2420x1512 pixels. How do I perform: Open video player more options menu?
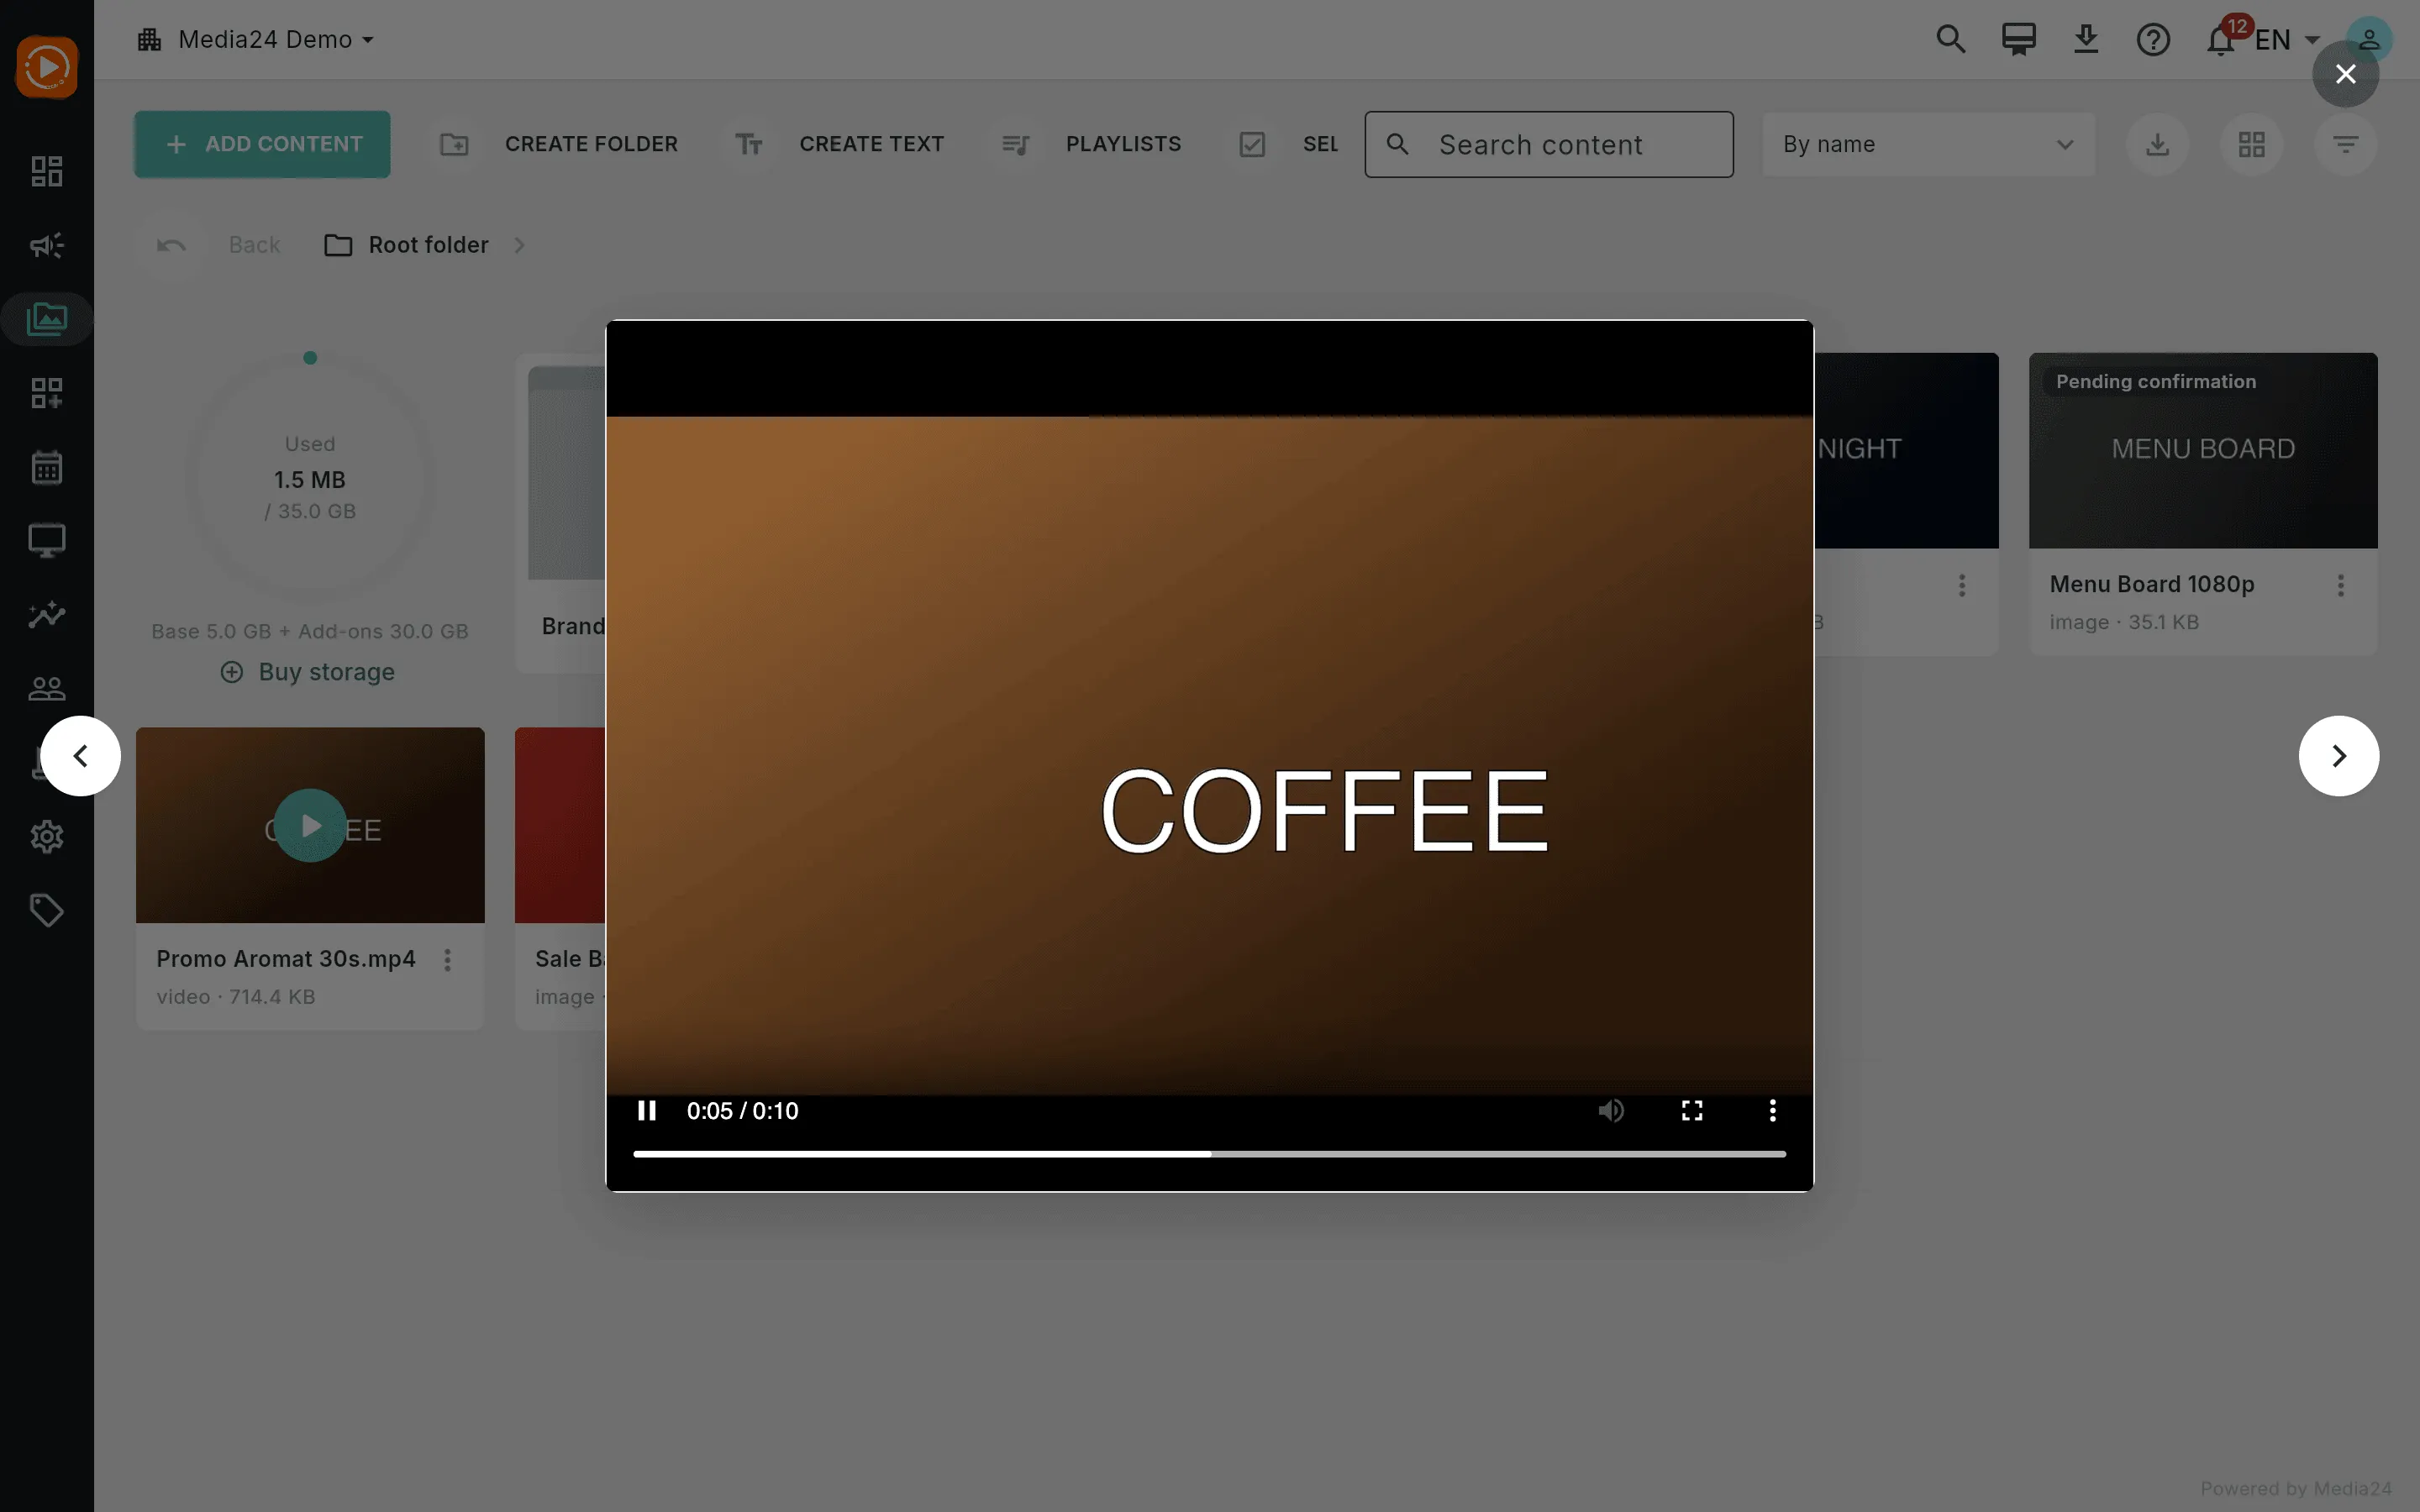1772,1110
